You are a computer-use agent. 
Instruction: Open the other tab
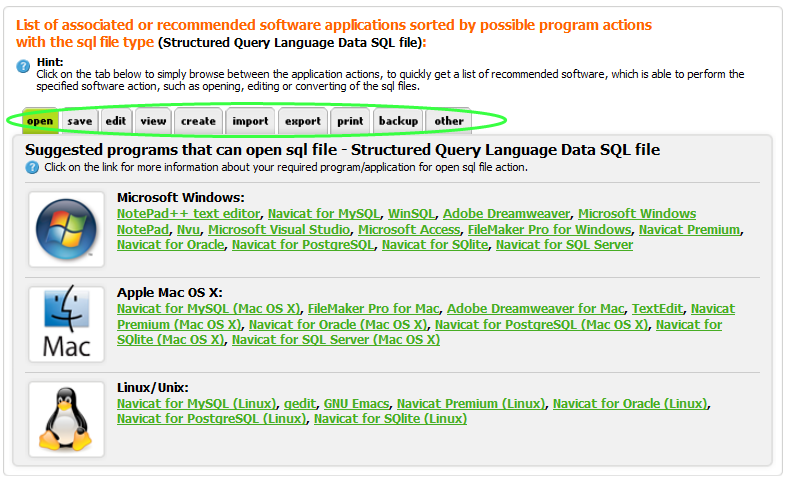click(449, 121)
